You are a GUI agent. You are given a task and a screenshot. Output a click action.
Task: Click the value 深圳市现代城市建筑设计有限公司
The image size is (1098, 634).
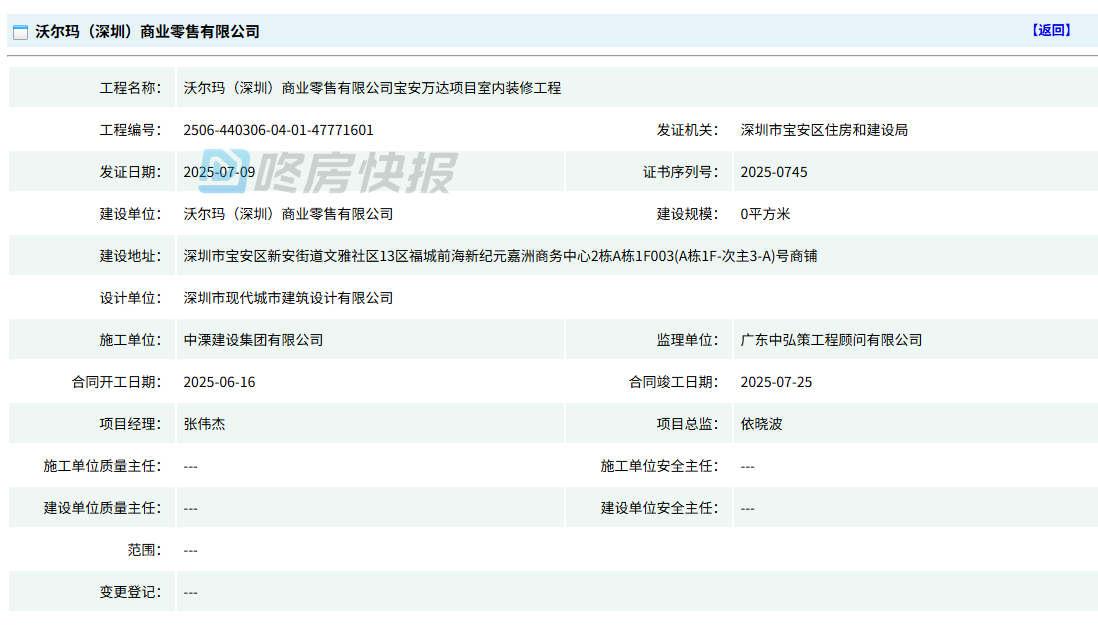pos(289,298)
